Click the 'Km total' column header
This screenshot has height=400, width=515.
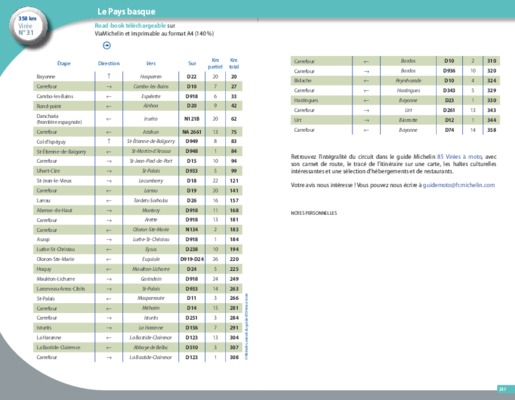234,63
